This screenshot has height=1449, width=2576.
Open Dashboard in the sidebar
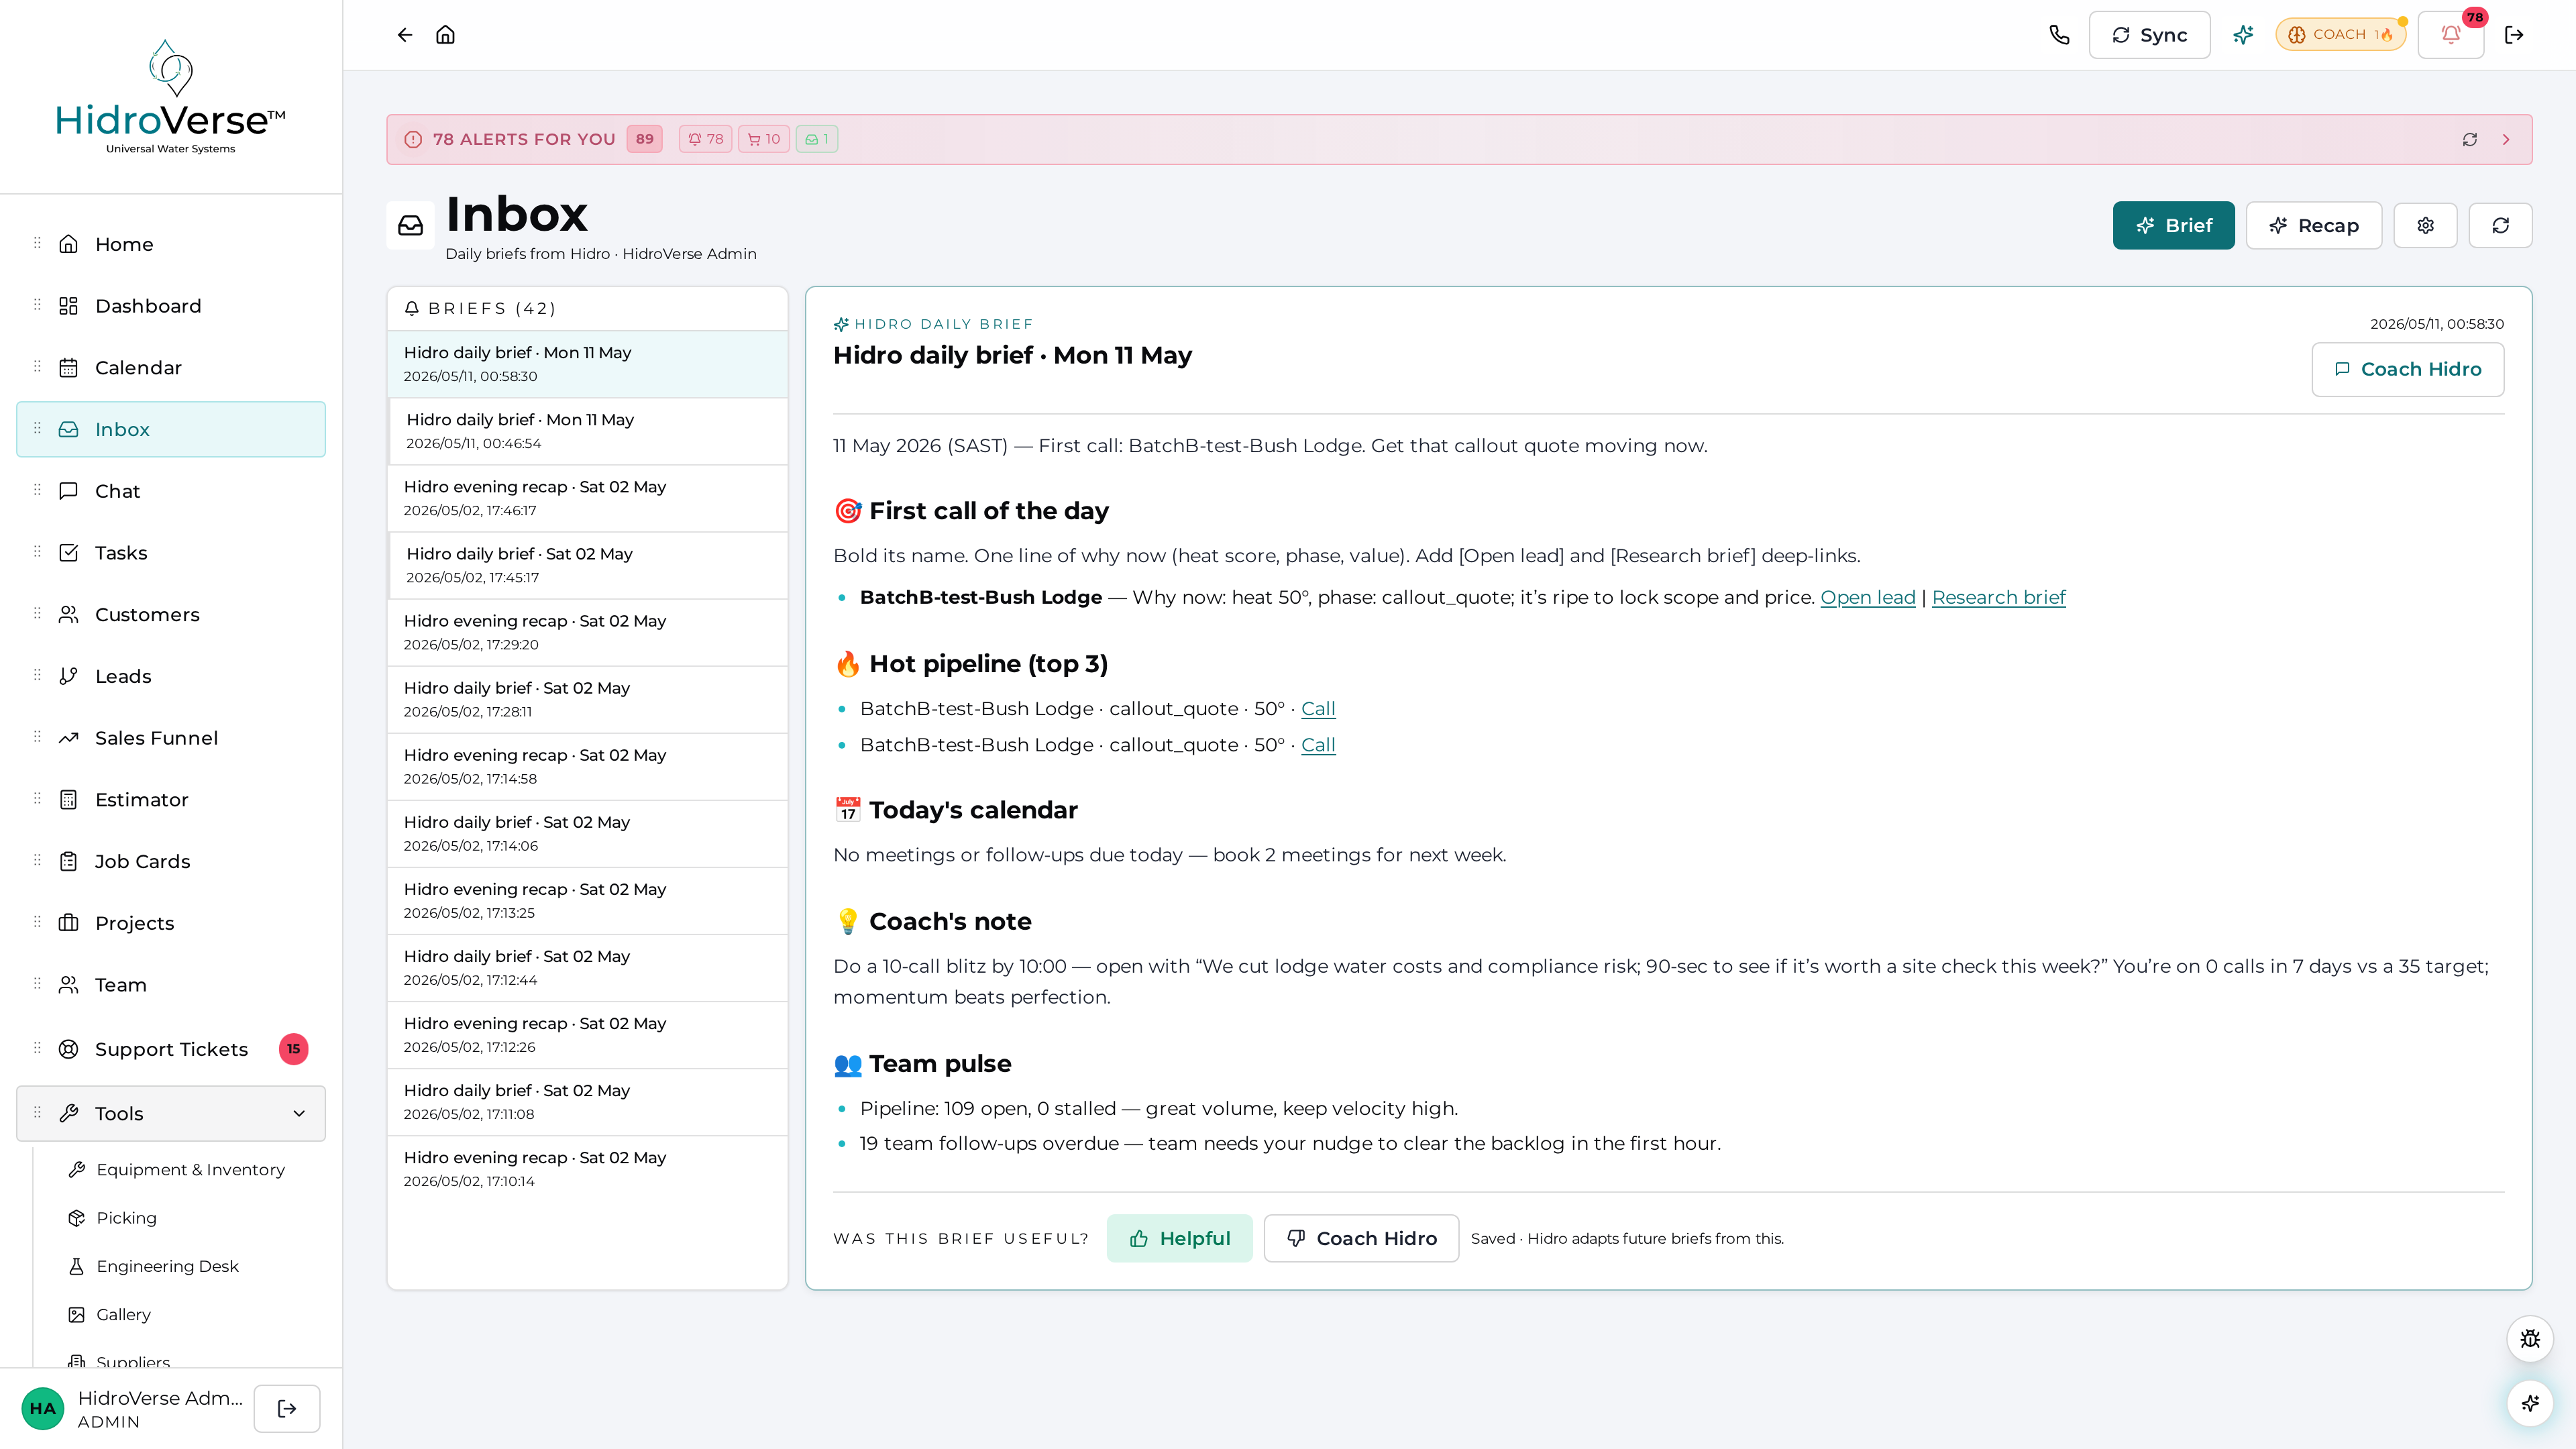pos(171,306)
